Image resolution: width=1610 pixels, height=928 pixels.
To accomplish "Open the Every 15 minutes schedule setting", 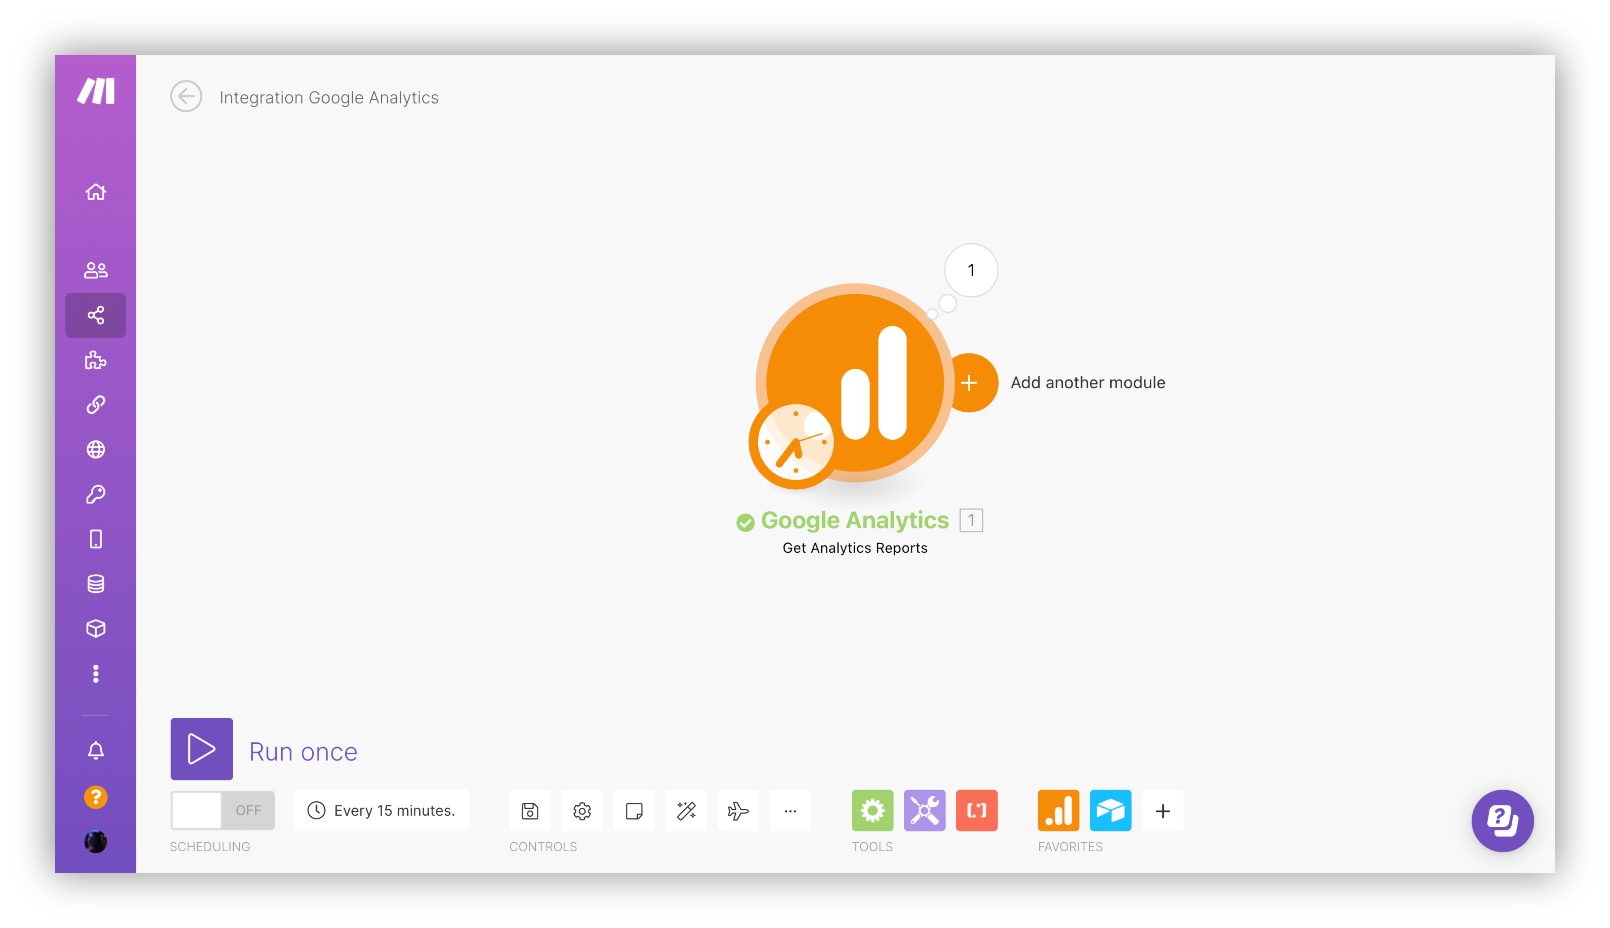I will (381, 811).
